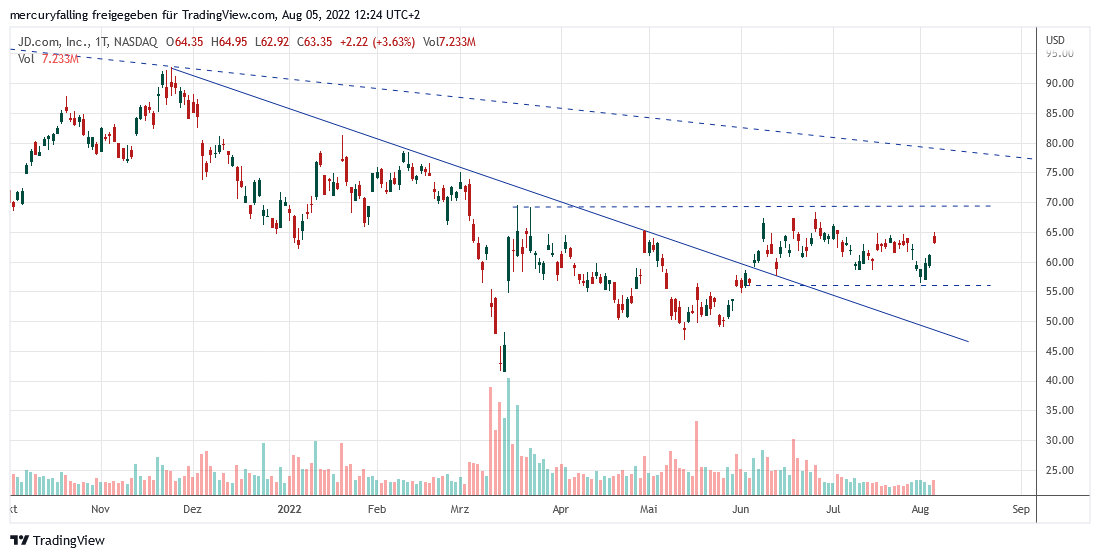Click the Sep label on the time axis

point(1020,508)
